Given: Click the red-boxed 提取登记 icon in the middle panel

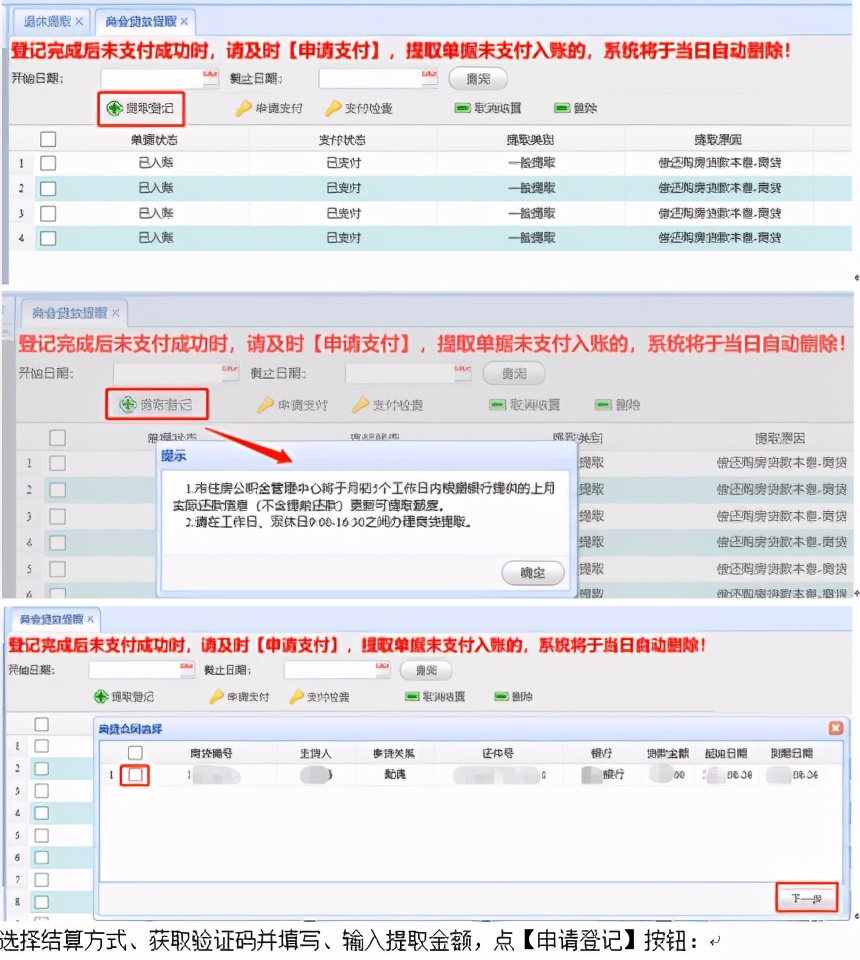Looking at the screenshot, I should click(127, 405).
